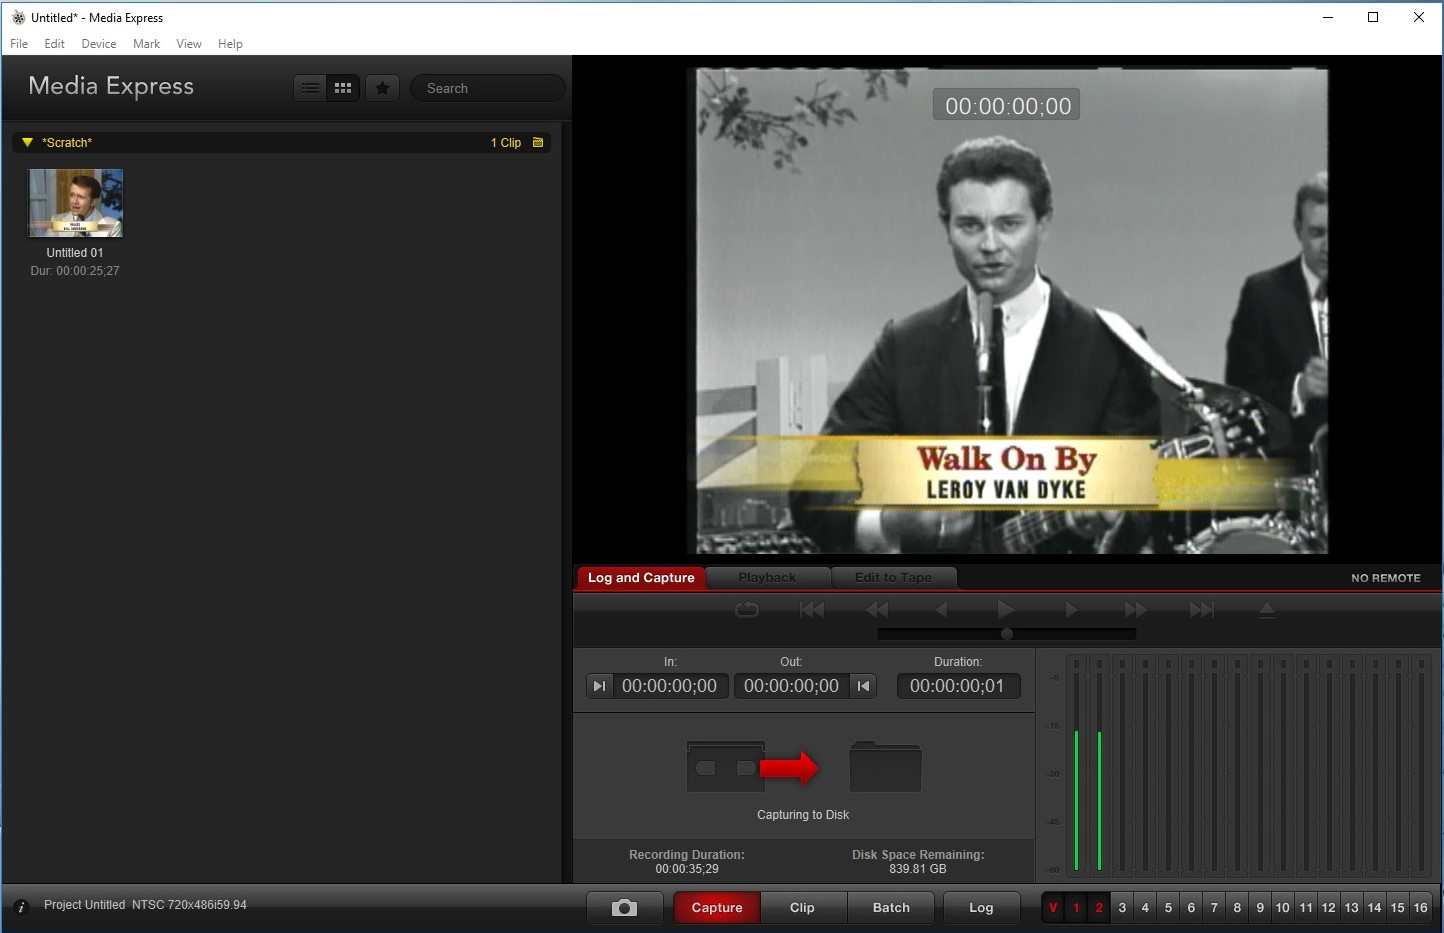The height and width of the screenshot is (933, 1444).
Task: Show favorites with the star button
Action: (x=382, y=88)
